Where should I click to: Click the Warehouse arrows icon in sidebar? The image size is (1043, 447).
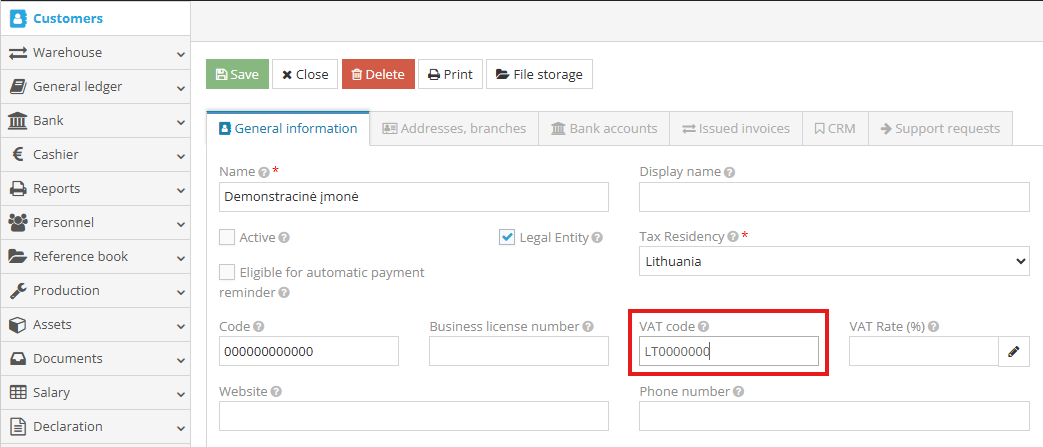tap(17, 53)
